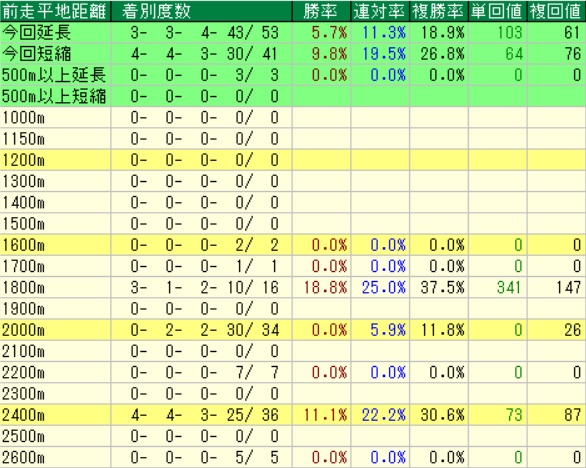Click the 26 value in 2000m row
586x468 pixels.
click(x=573, y=330)
